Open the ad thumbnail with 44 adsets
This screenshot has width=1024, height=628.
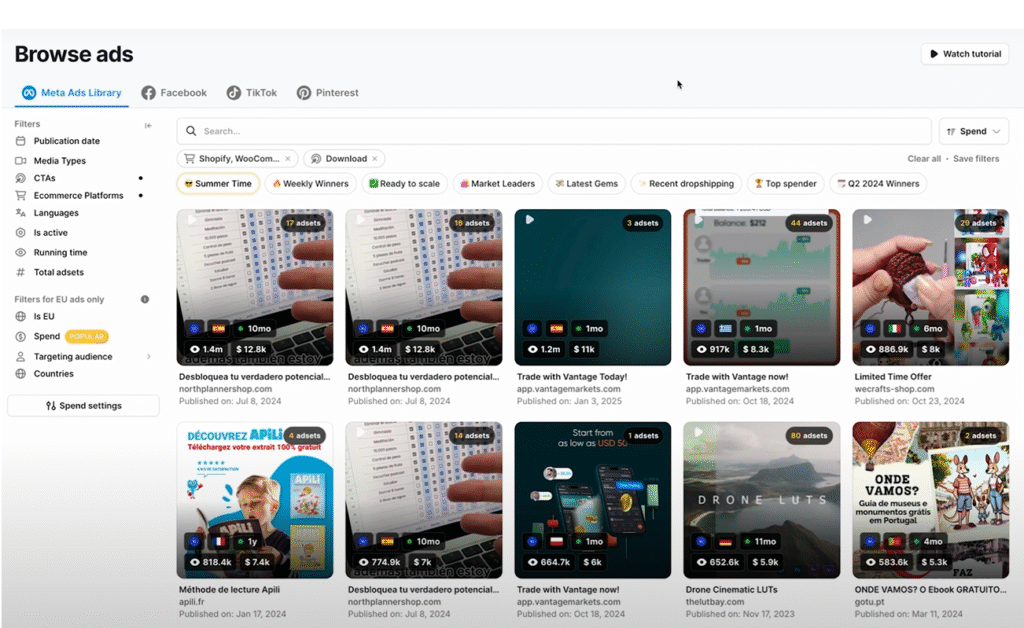[761, 287]
